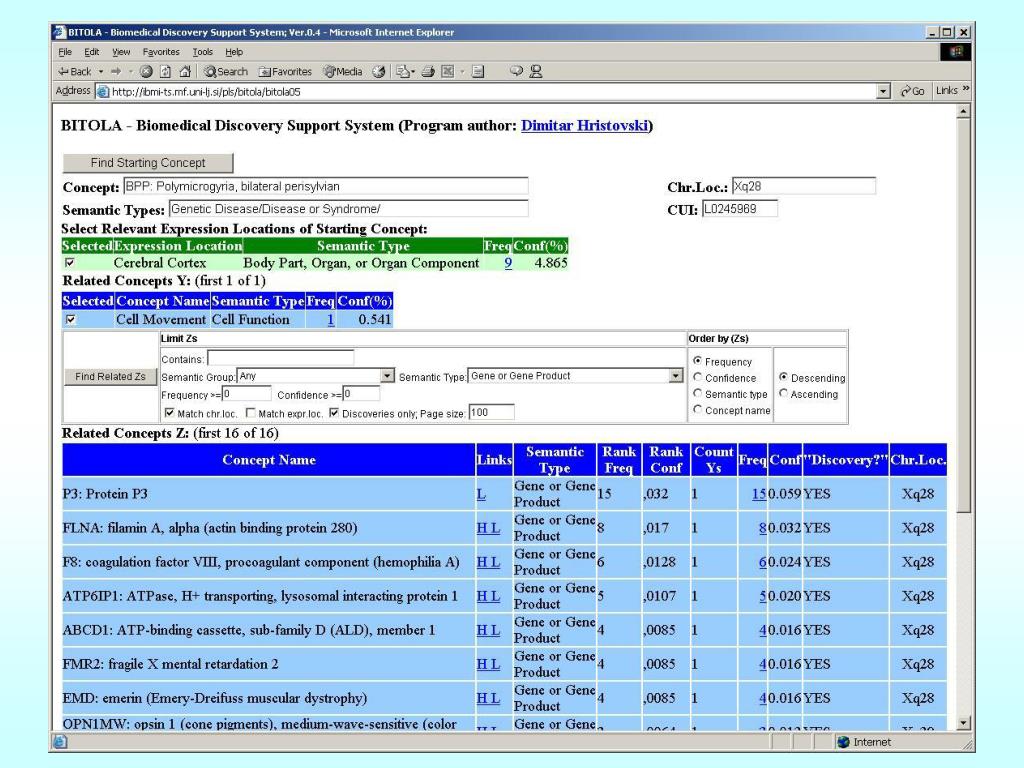Open the Search pane from the toolbar

pos(225,71)
